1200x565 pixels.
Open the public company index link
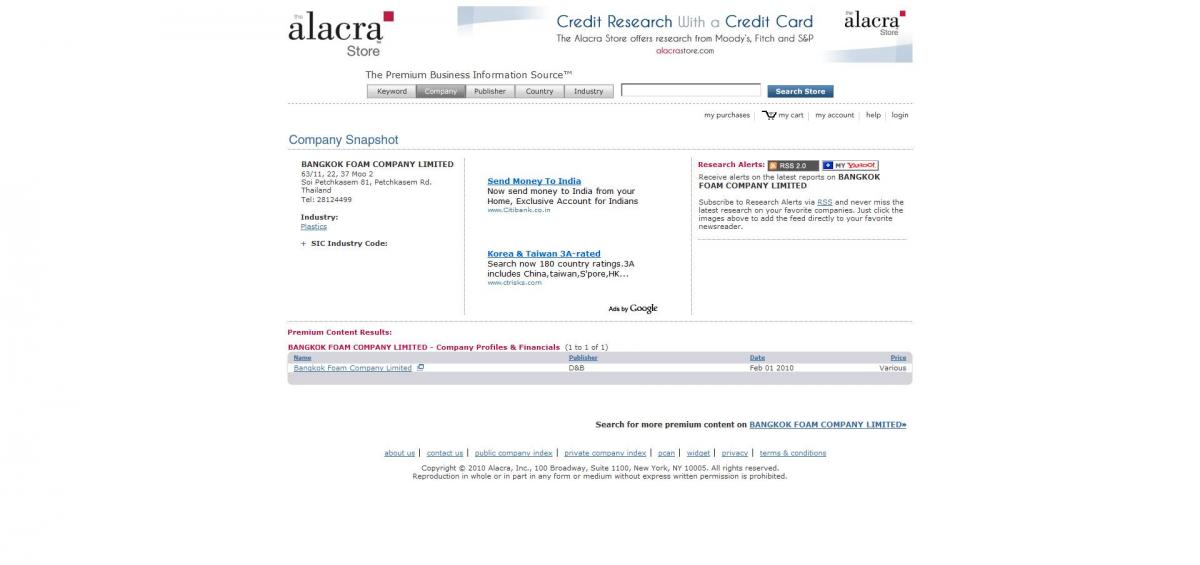click(x=513, y=453)
